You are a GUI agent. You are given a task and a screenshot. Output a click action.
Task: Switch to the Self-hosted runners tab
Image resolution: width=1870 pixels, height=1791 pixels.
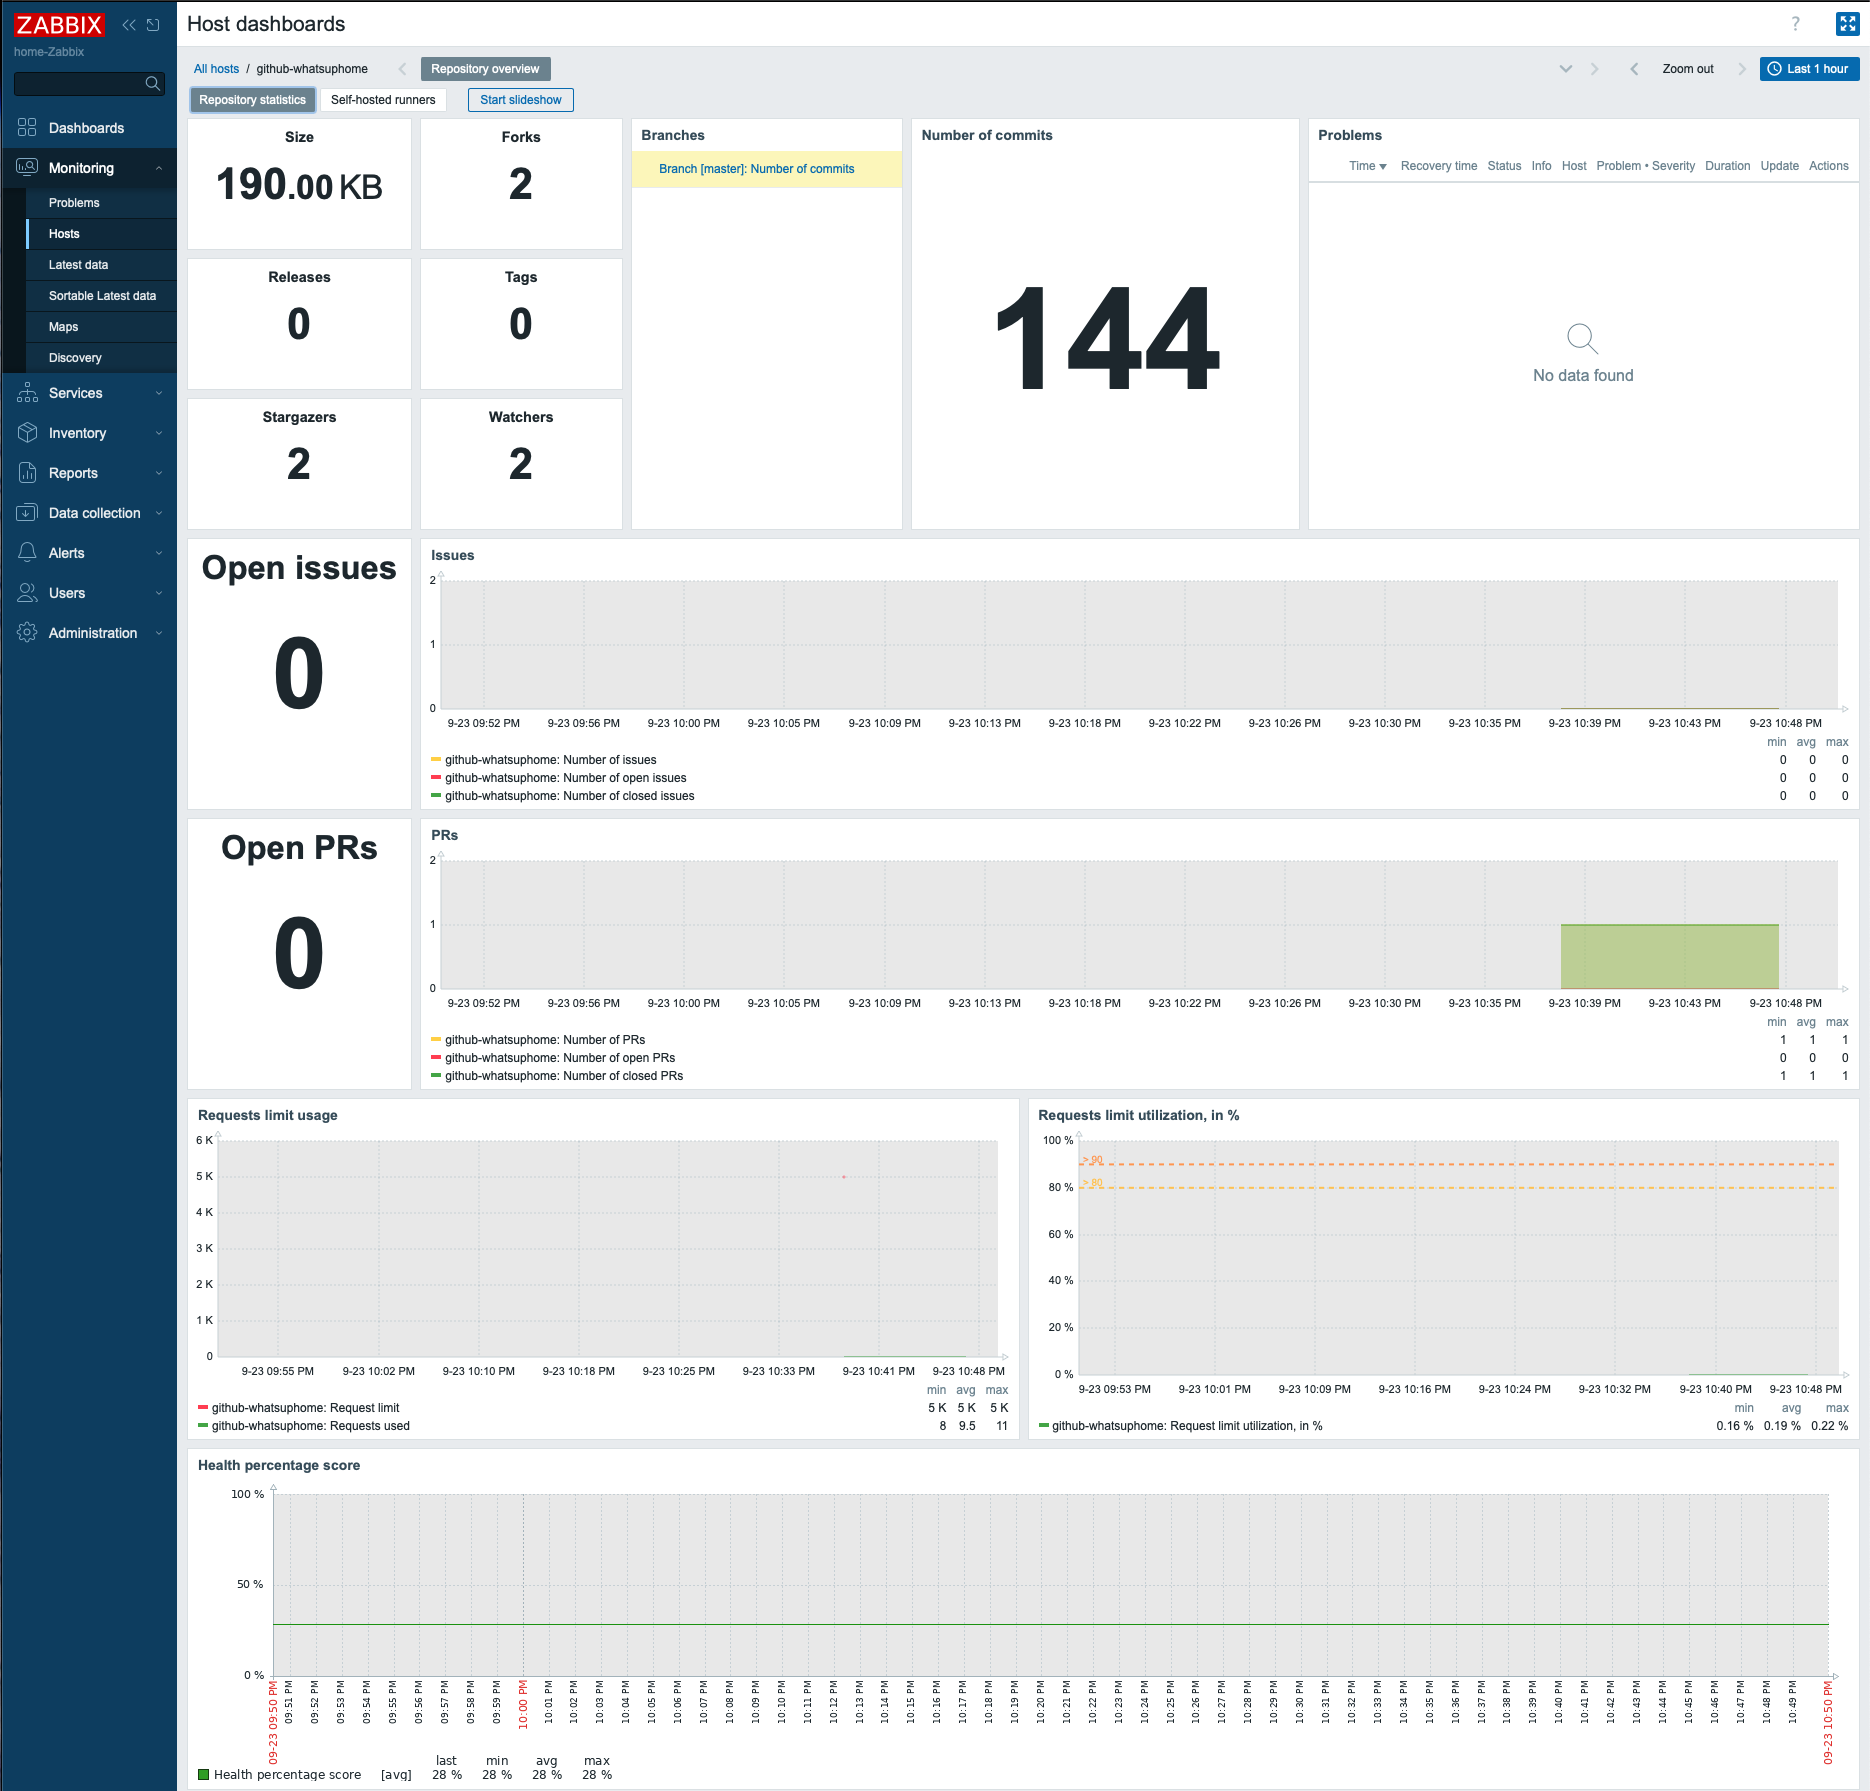[384, 99]
